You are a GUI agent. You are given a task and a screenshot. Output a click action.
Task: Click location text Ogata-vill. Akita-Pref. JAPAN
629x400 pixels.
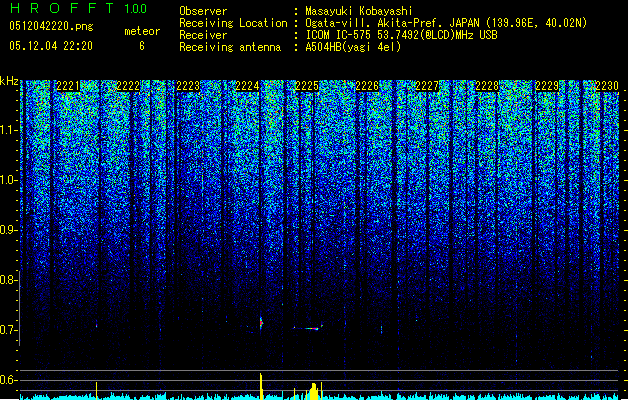coord(392,23)
